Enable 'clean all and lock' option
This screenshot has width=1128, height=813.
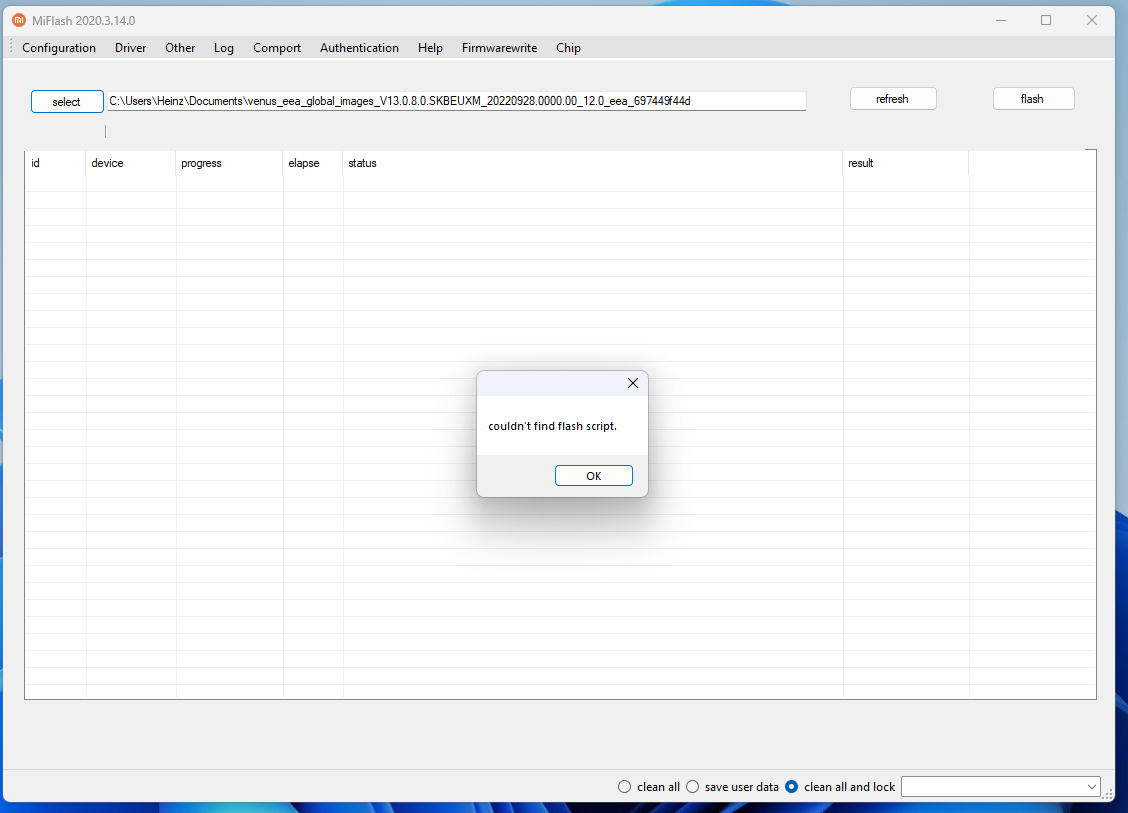[x=792, y=787]
